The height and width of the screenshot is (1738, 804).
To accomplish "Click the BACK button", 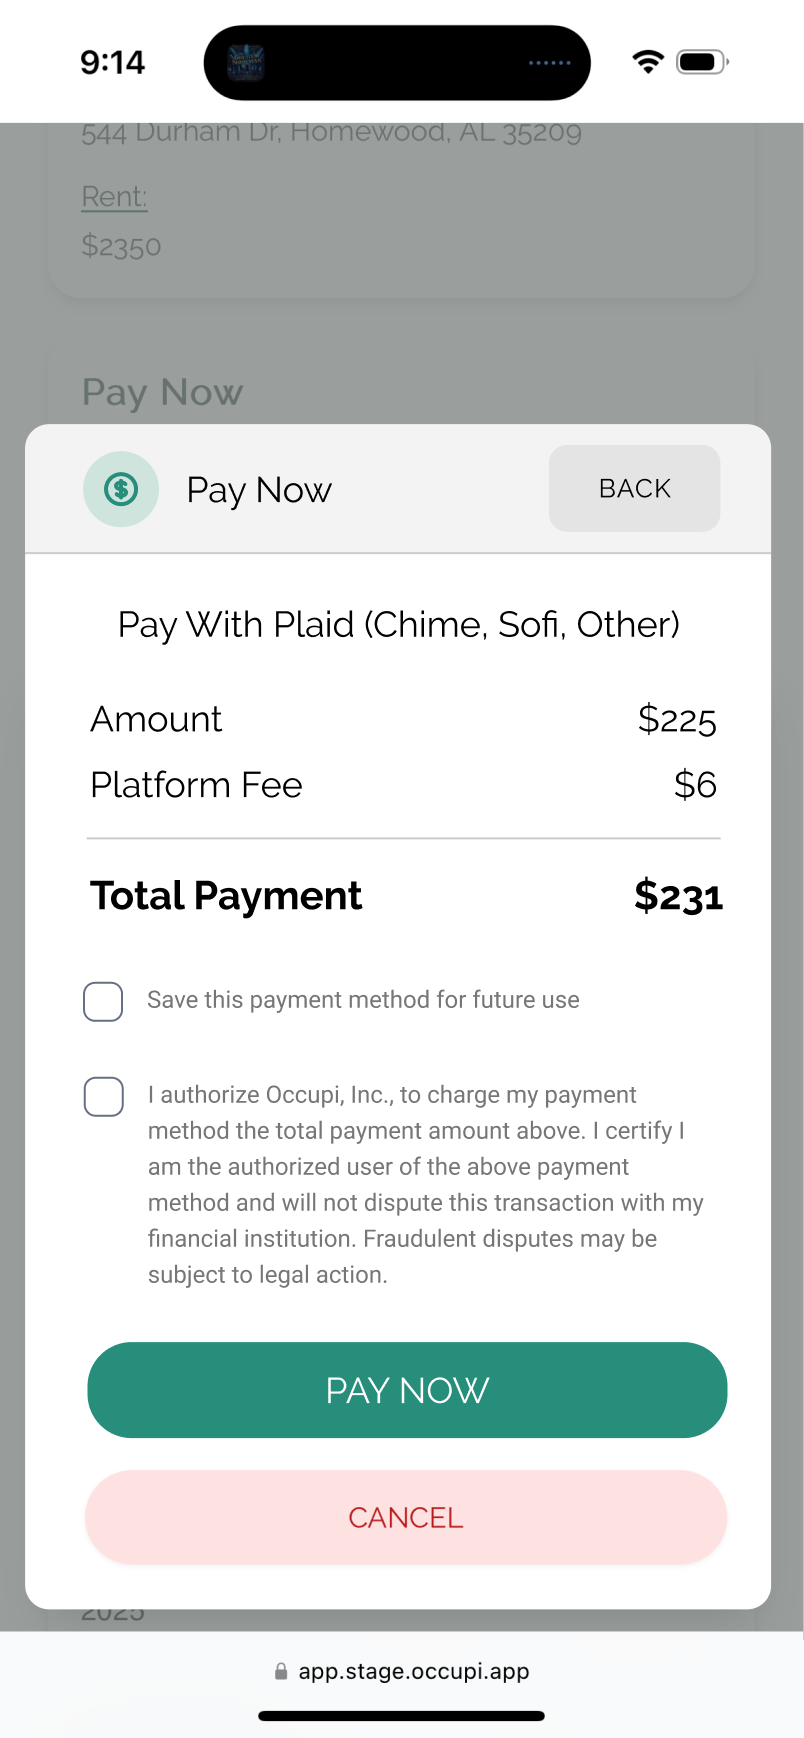I will (x=634, y=488).
